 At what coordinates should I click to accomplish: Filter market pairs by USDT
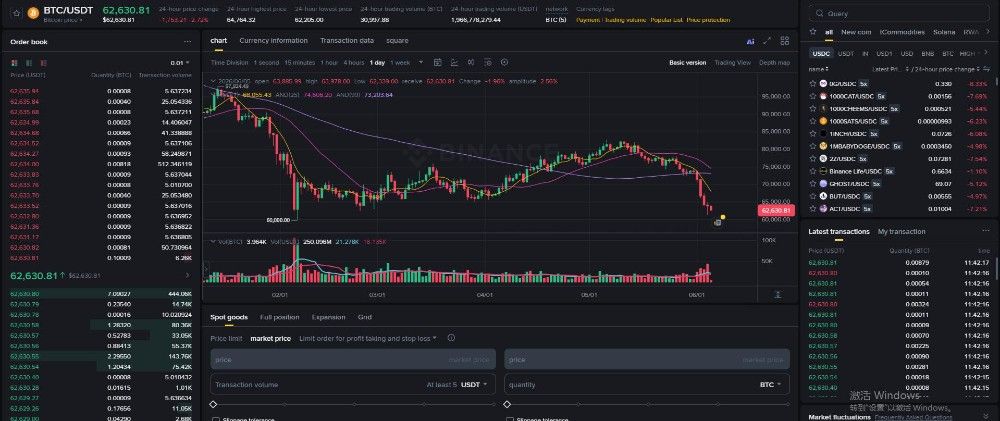click(x=846, y=54)
